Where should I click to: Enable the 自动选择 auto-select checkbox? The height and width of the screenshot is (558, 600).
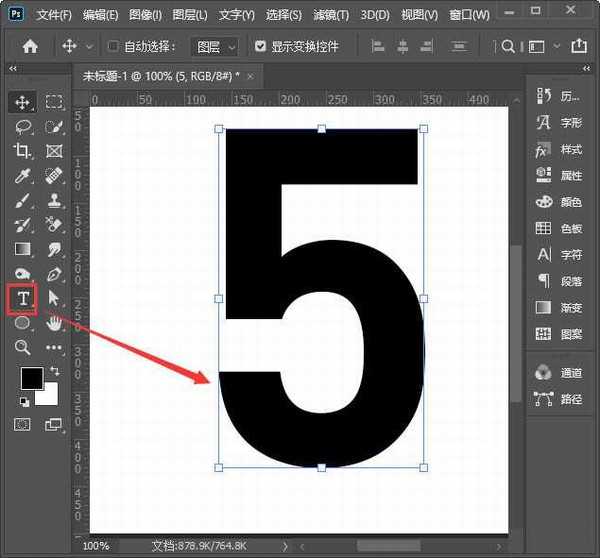click(113, 46)
